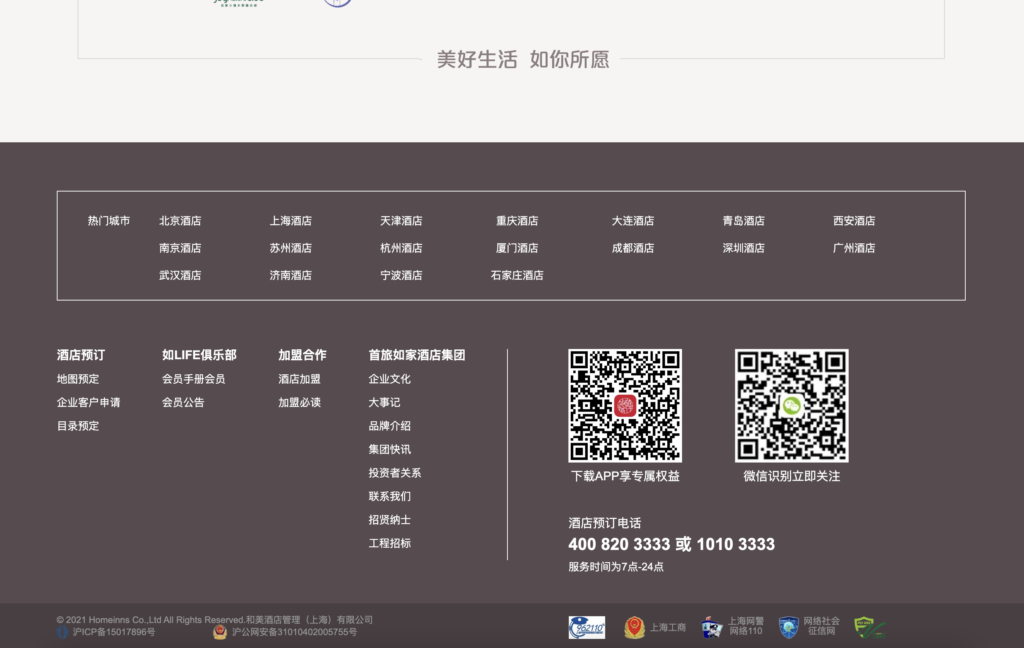The height and width of the screenshot is (648, 1024).
Task: Open the green shield certification icon
Action: click(870, 628)
